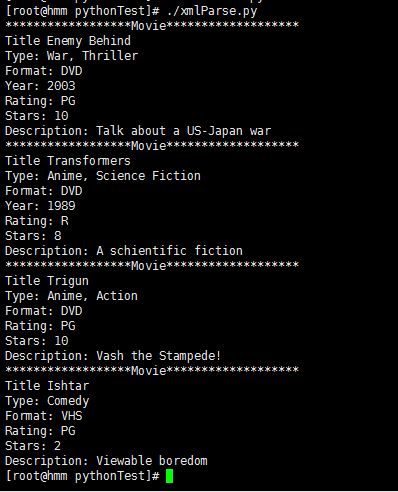Viewport: 398px width, 492px height.
Task: Click the 'Viewable boredom' description line
Action: (106, 461)
